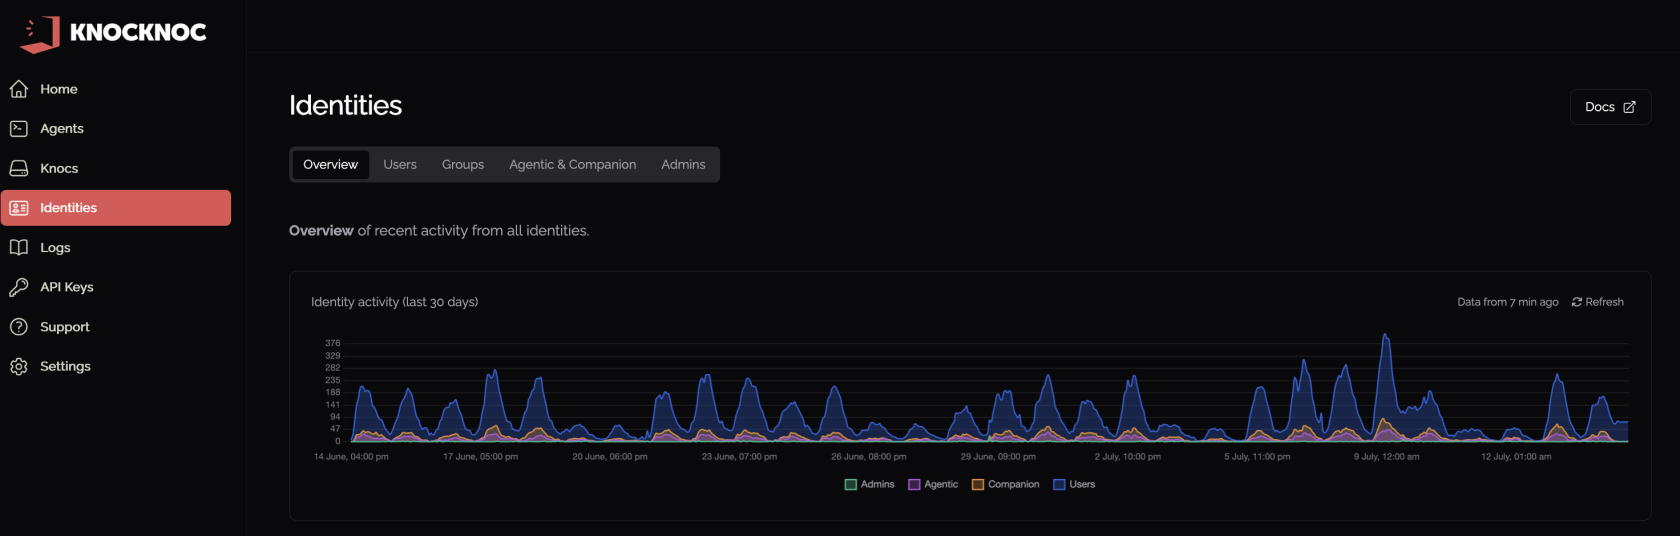Go to Agents in the sidebar
1680x536 pixels.
[x=116, y=129]
